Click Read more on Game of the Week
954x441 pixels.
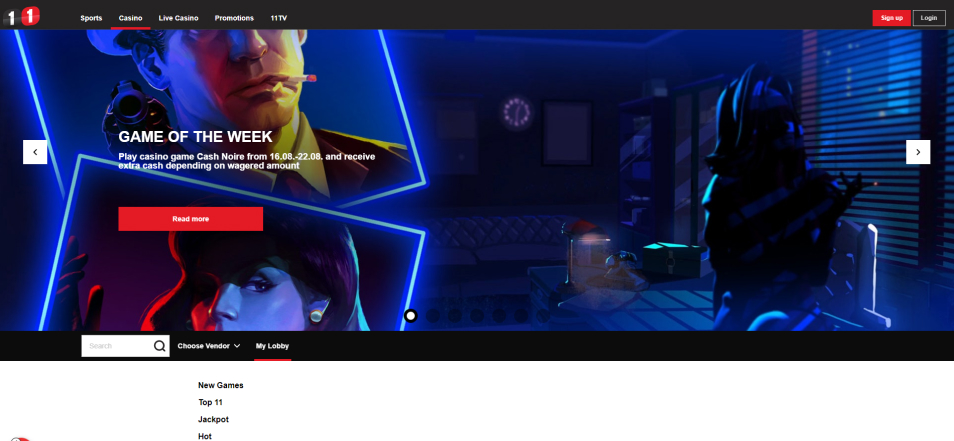190,219
